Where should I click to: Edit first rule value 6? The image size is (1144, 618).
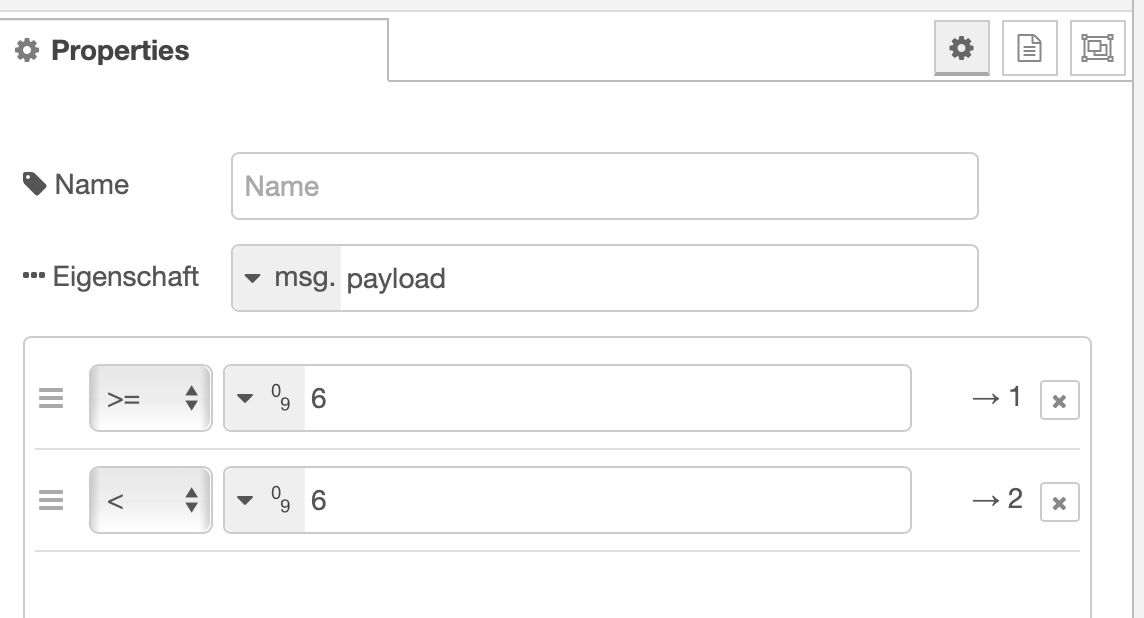(x=606, y=399)
